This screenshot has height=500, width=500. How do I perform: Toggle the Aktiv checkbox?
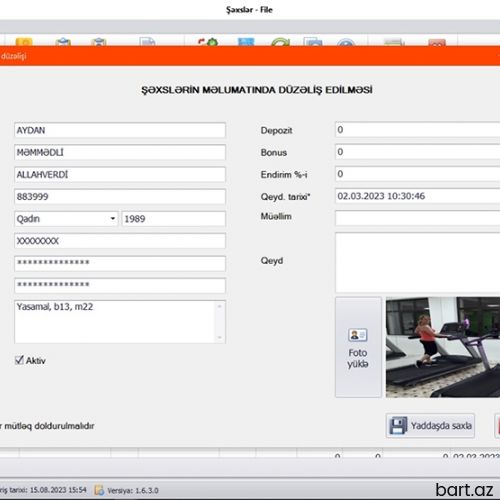coord(19,360)
